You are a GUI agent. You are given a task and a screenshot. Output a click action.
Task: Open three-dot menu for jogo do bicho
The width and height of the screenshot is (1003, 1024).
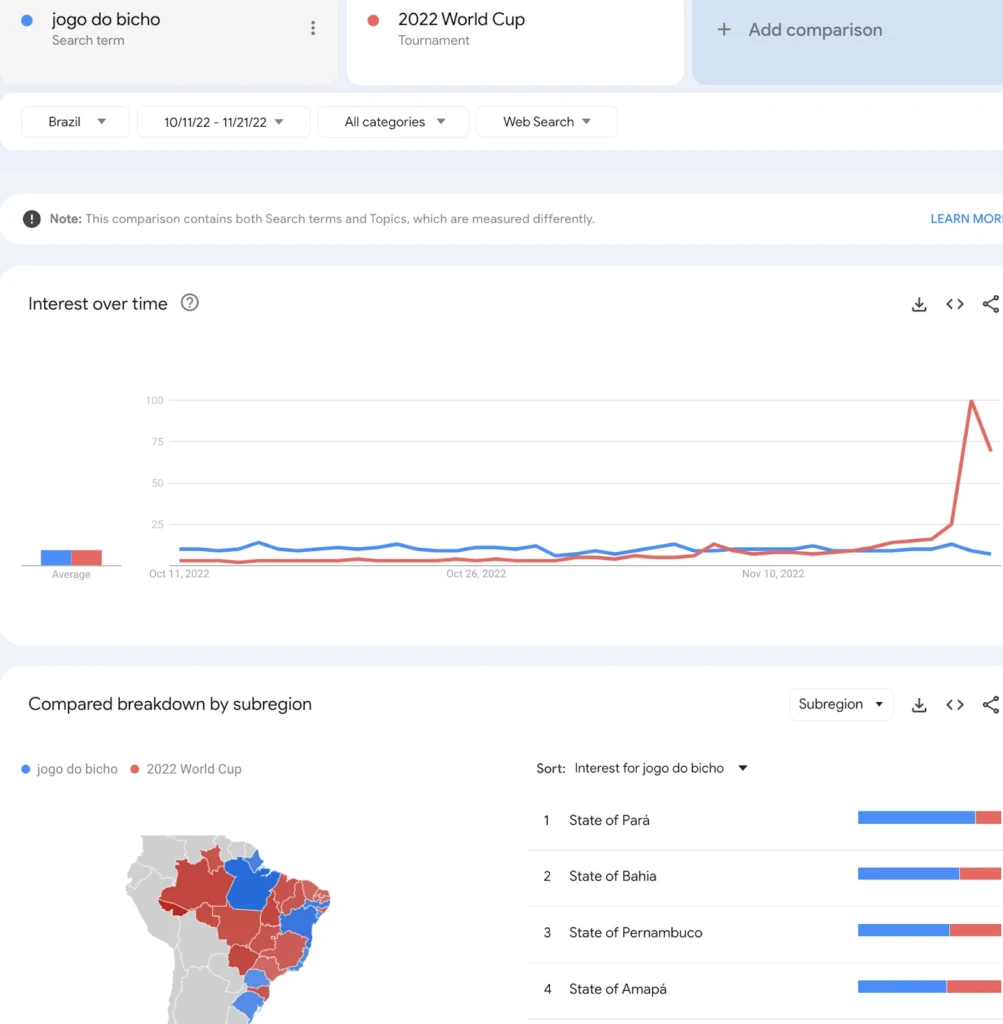313,28
